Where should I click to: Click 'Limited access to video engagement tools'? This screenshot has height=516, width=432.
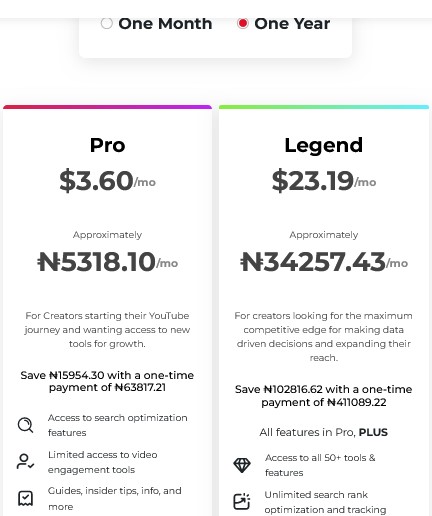click(103, 462)
